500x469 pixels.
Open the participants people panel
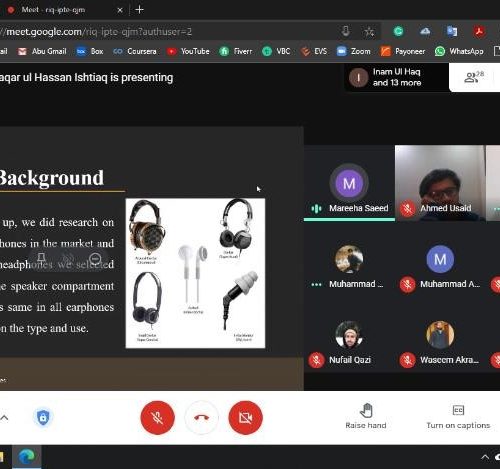474,77
